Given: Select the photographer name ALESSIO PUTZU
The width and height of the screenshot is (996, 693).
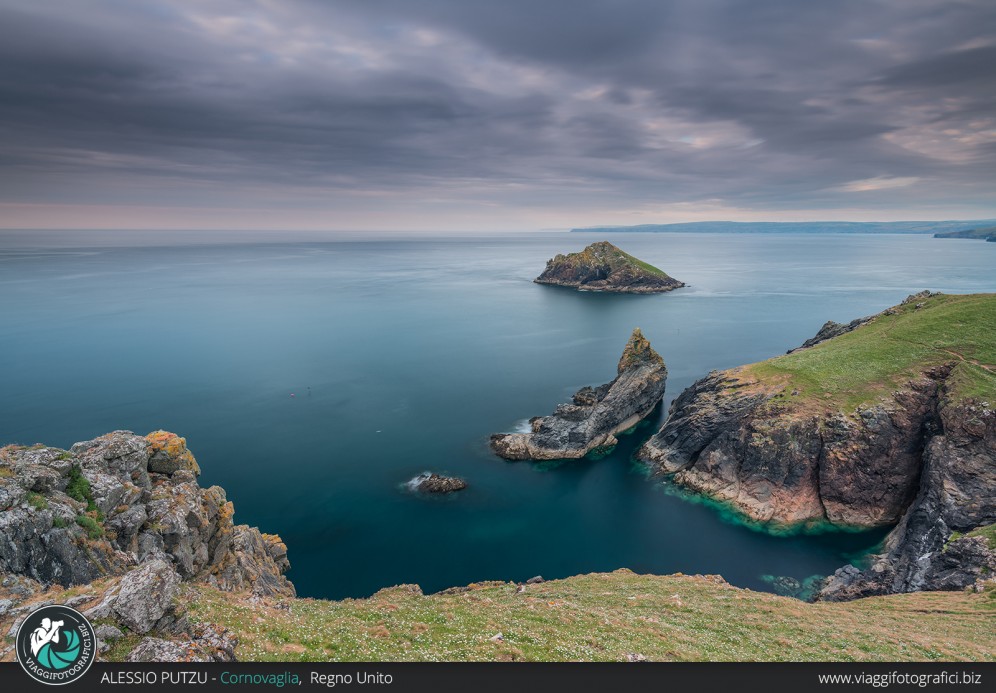Looking at the screenshot, I should tap(155, 678).
